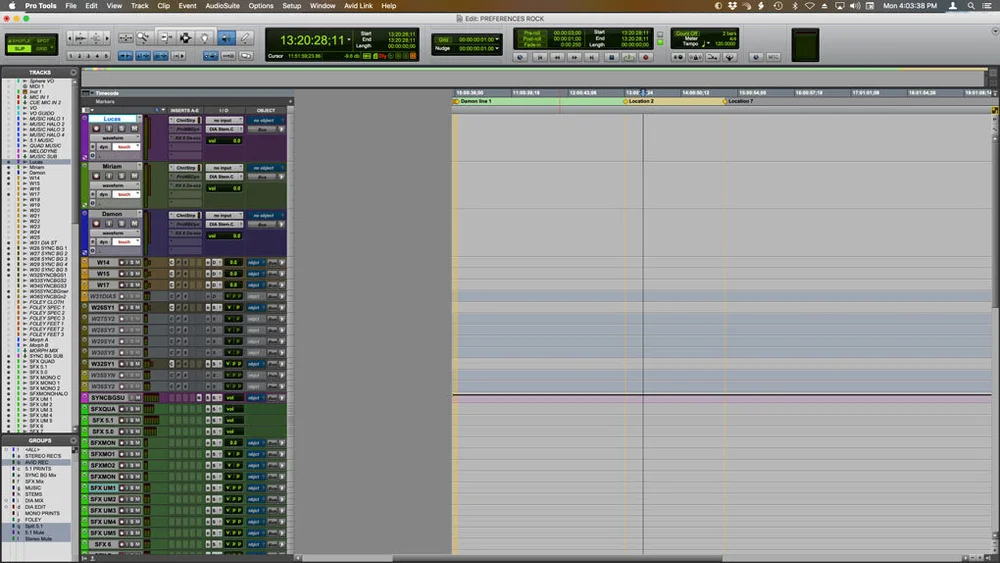
Task: Select the Zoomer tool in the toolbar
Action: pos(143,38)
